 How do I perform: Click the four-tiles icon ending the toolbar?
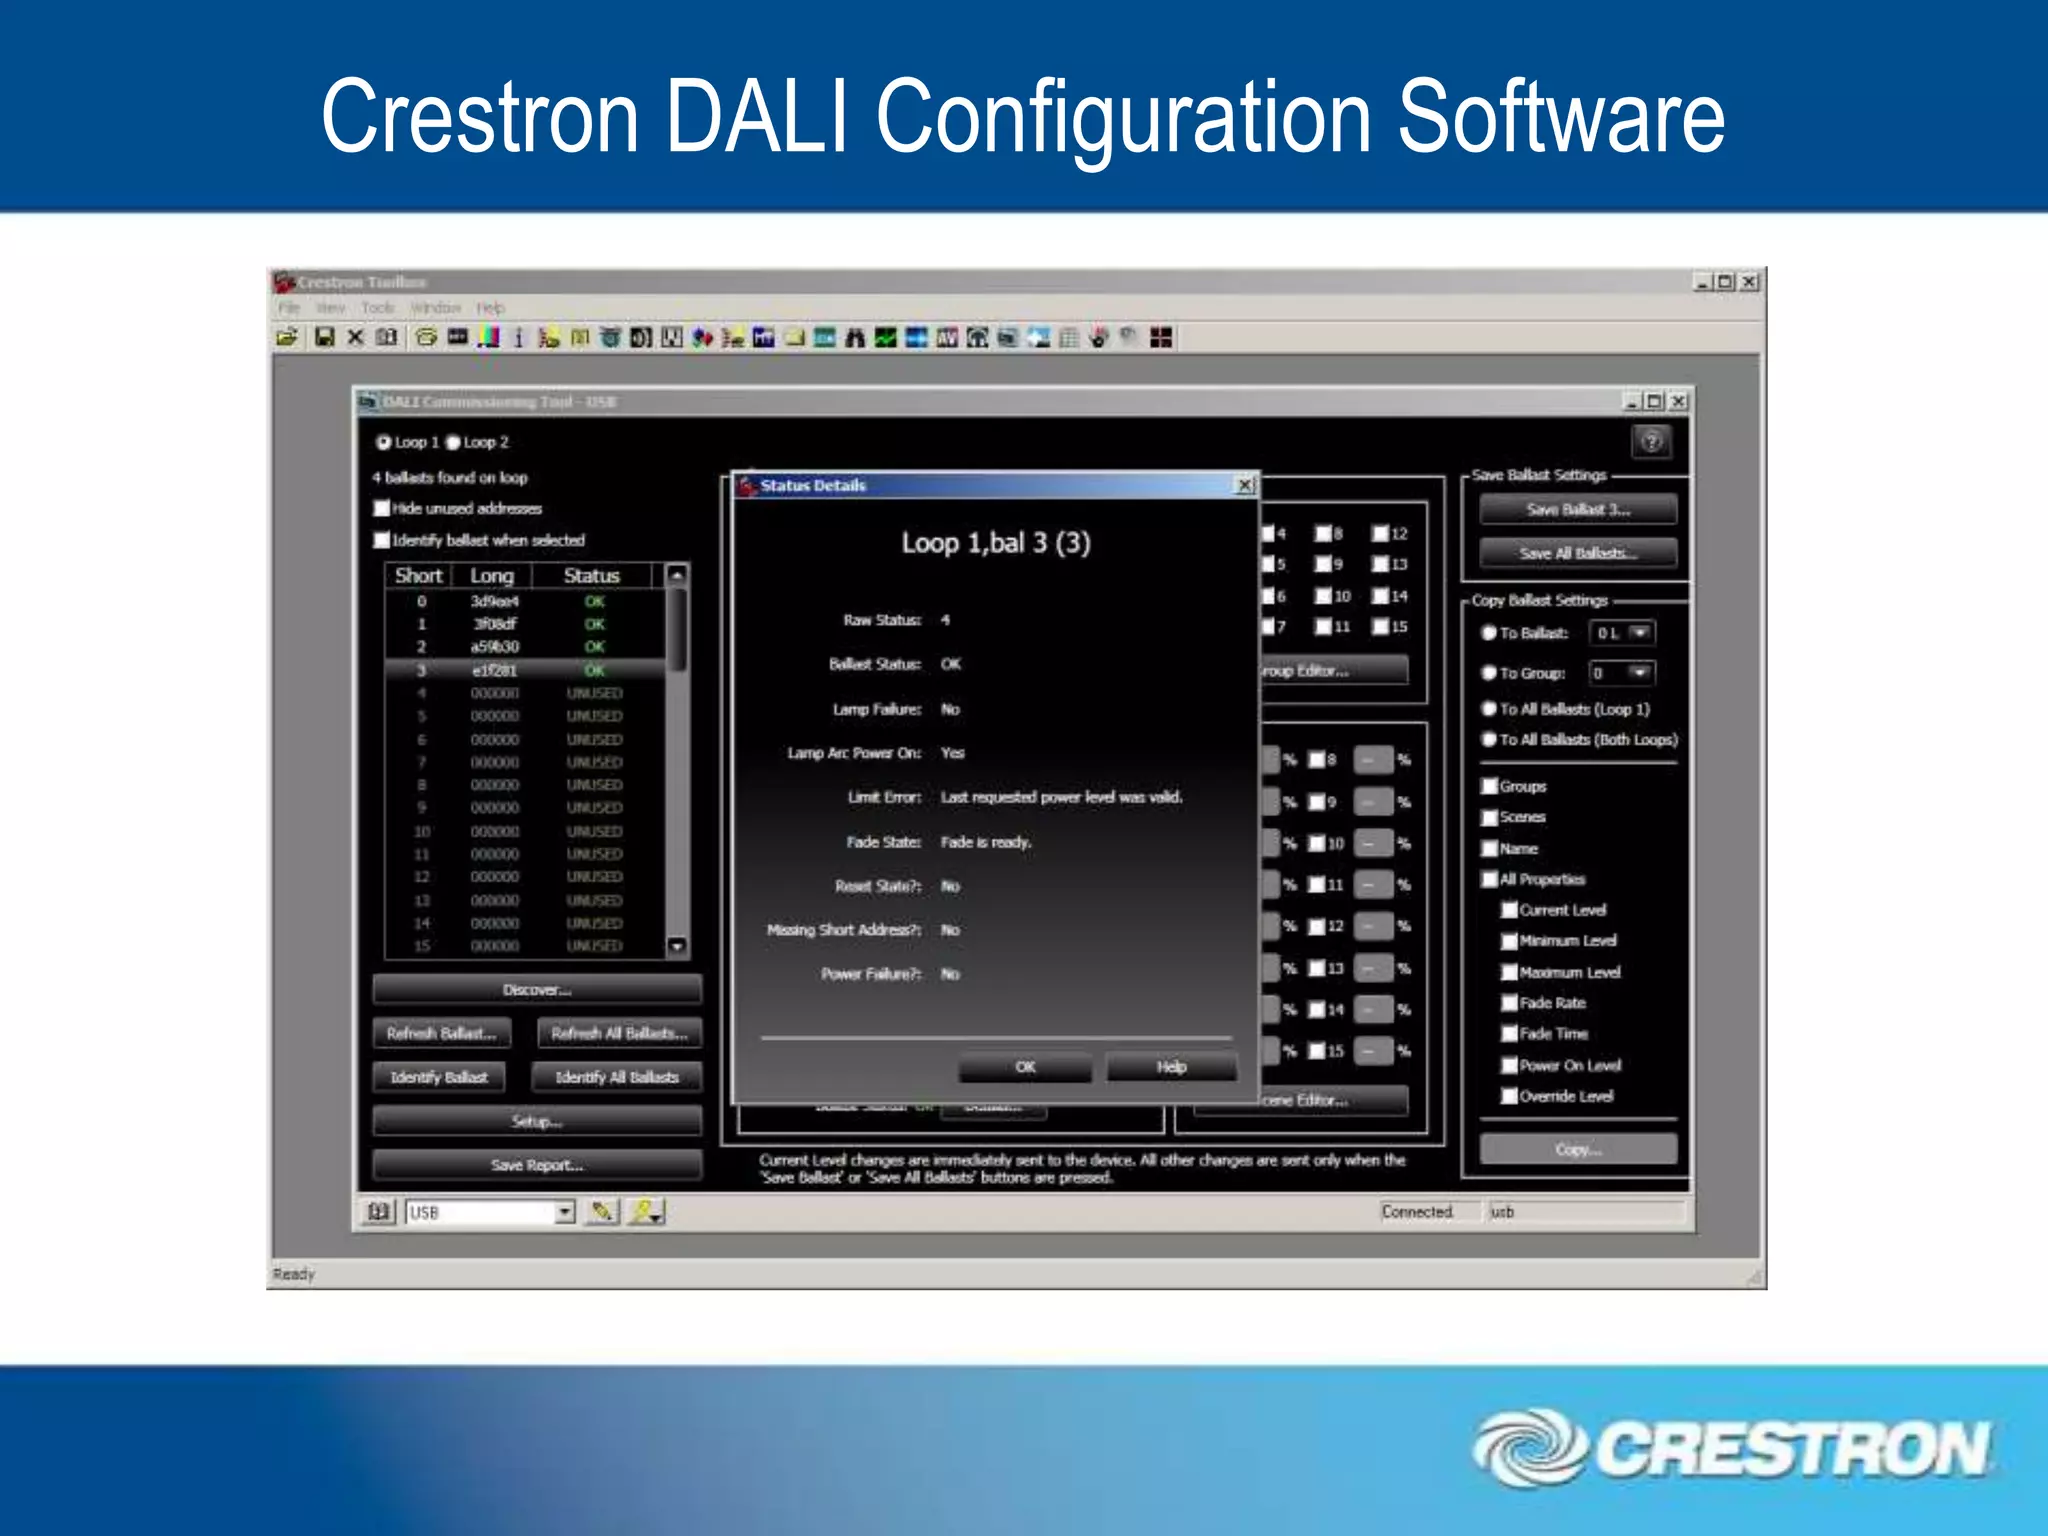(x=1161, y=337)
